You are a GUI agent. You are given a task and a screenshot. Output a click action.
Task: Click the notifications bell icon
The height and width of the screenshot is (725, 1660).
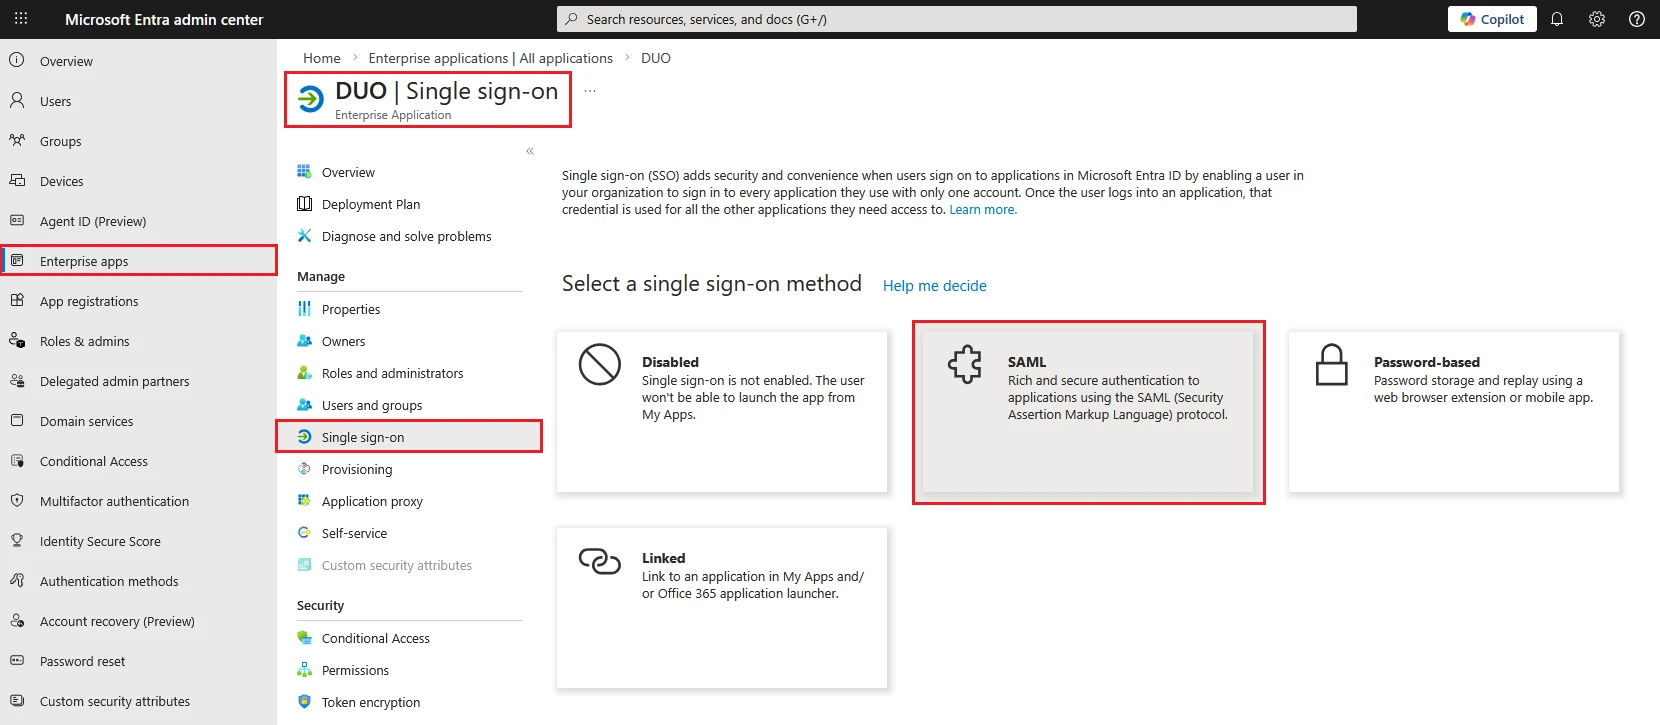[x=1557, y=19]
